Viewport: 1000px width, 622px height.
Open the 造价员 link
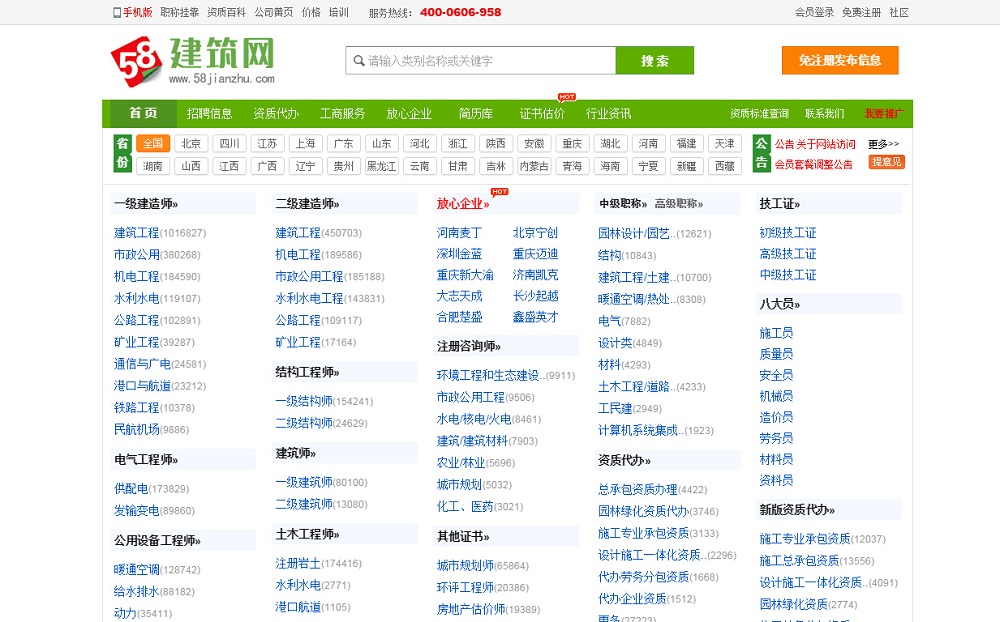tap(776, 417)
